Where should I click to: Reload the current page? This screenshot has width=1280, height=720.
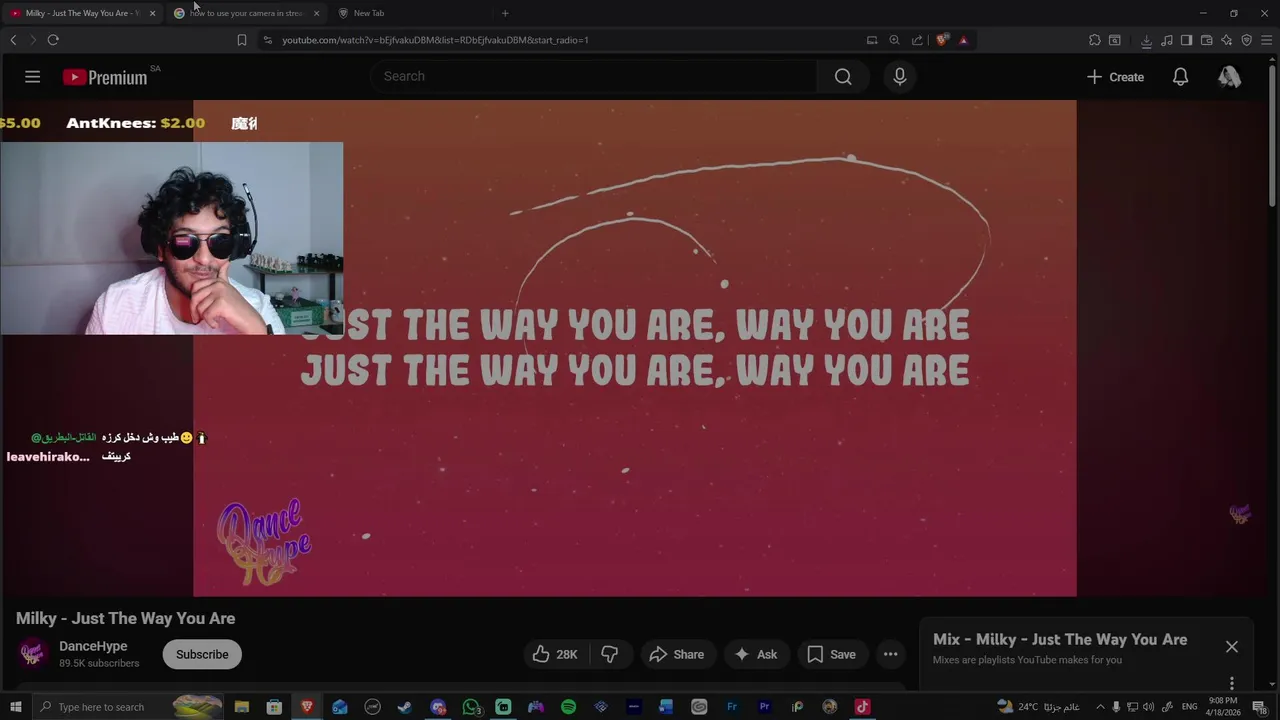53,40
